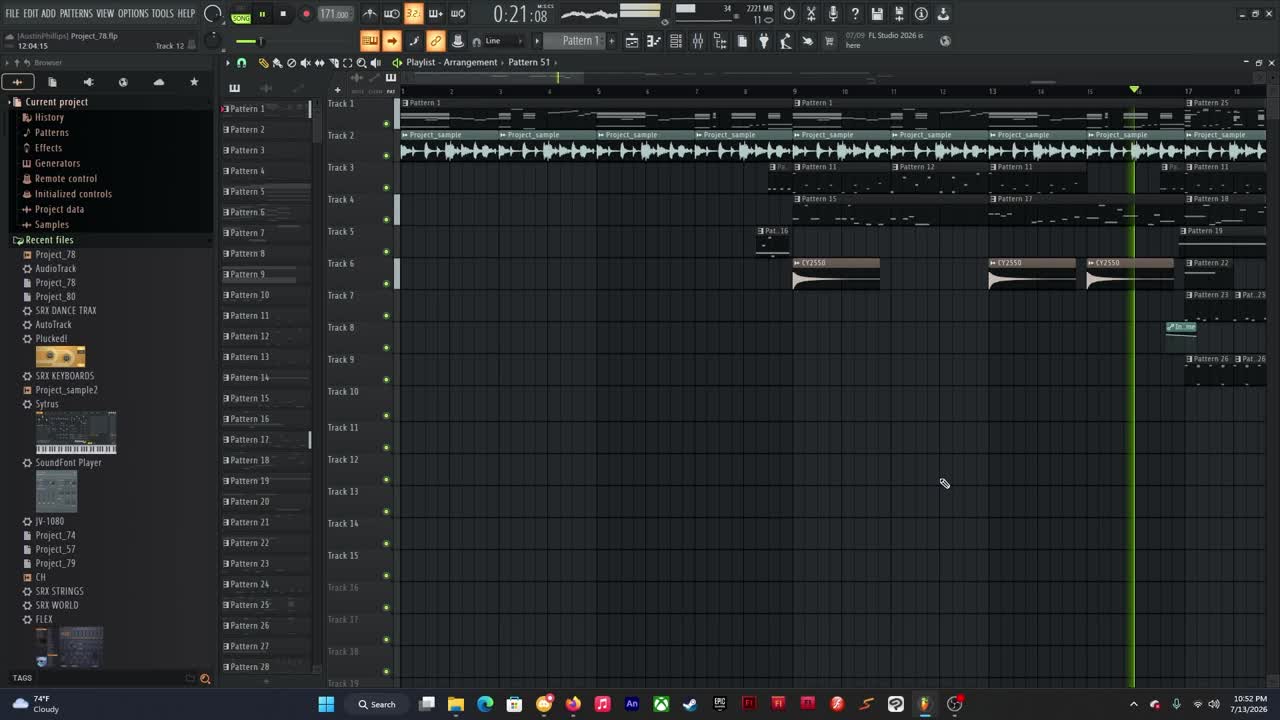Click the one-click recording microphone icon

click(x=833, y=14)
